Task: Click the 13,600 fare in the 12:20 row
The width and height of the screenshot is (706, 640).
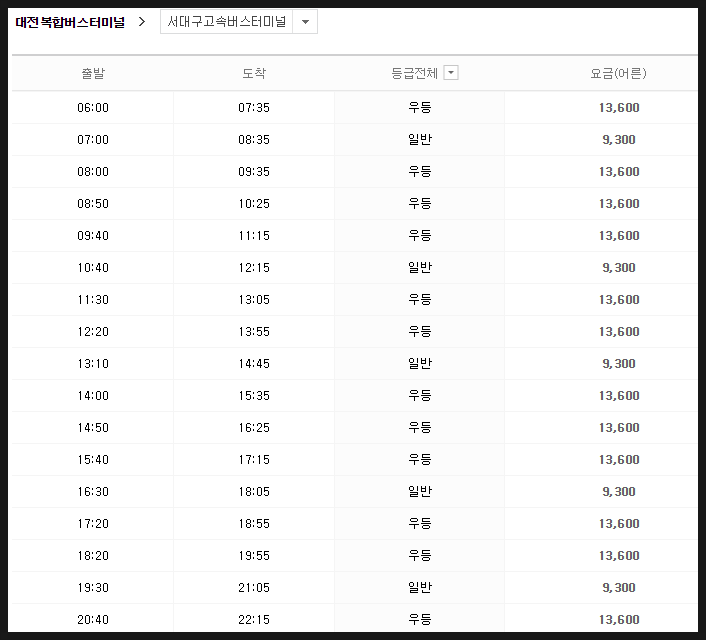Action: coord(619,331)
